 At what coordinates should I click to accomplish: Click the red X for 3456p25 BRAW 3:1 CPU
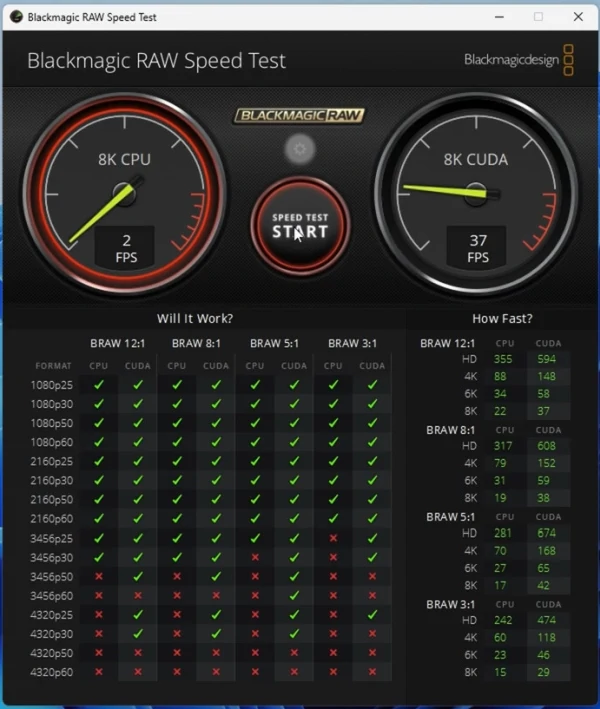(333, 538)
